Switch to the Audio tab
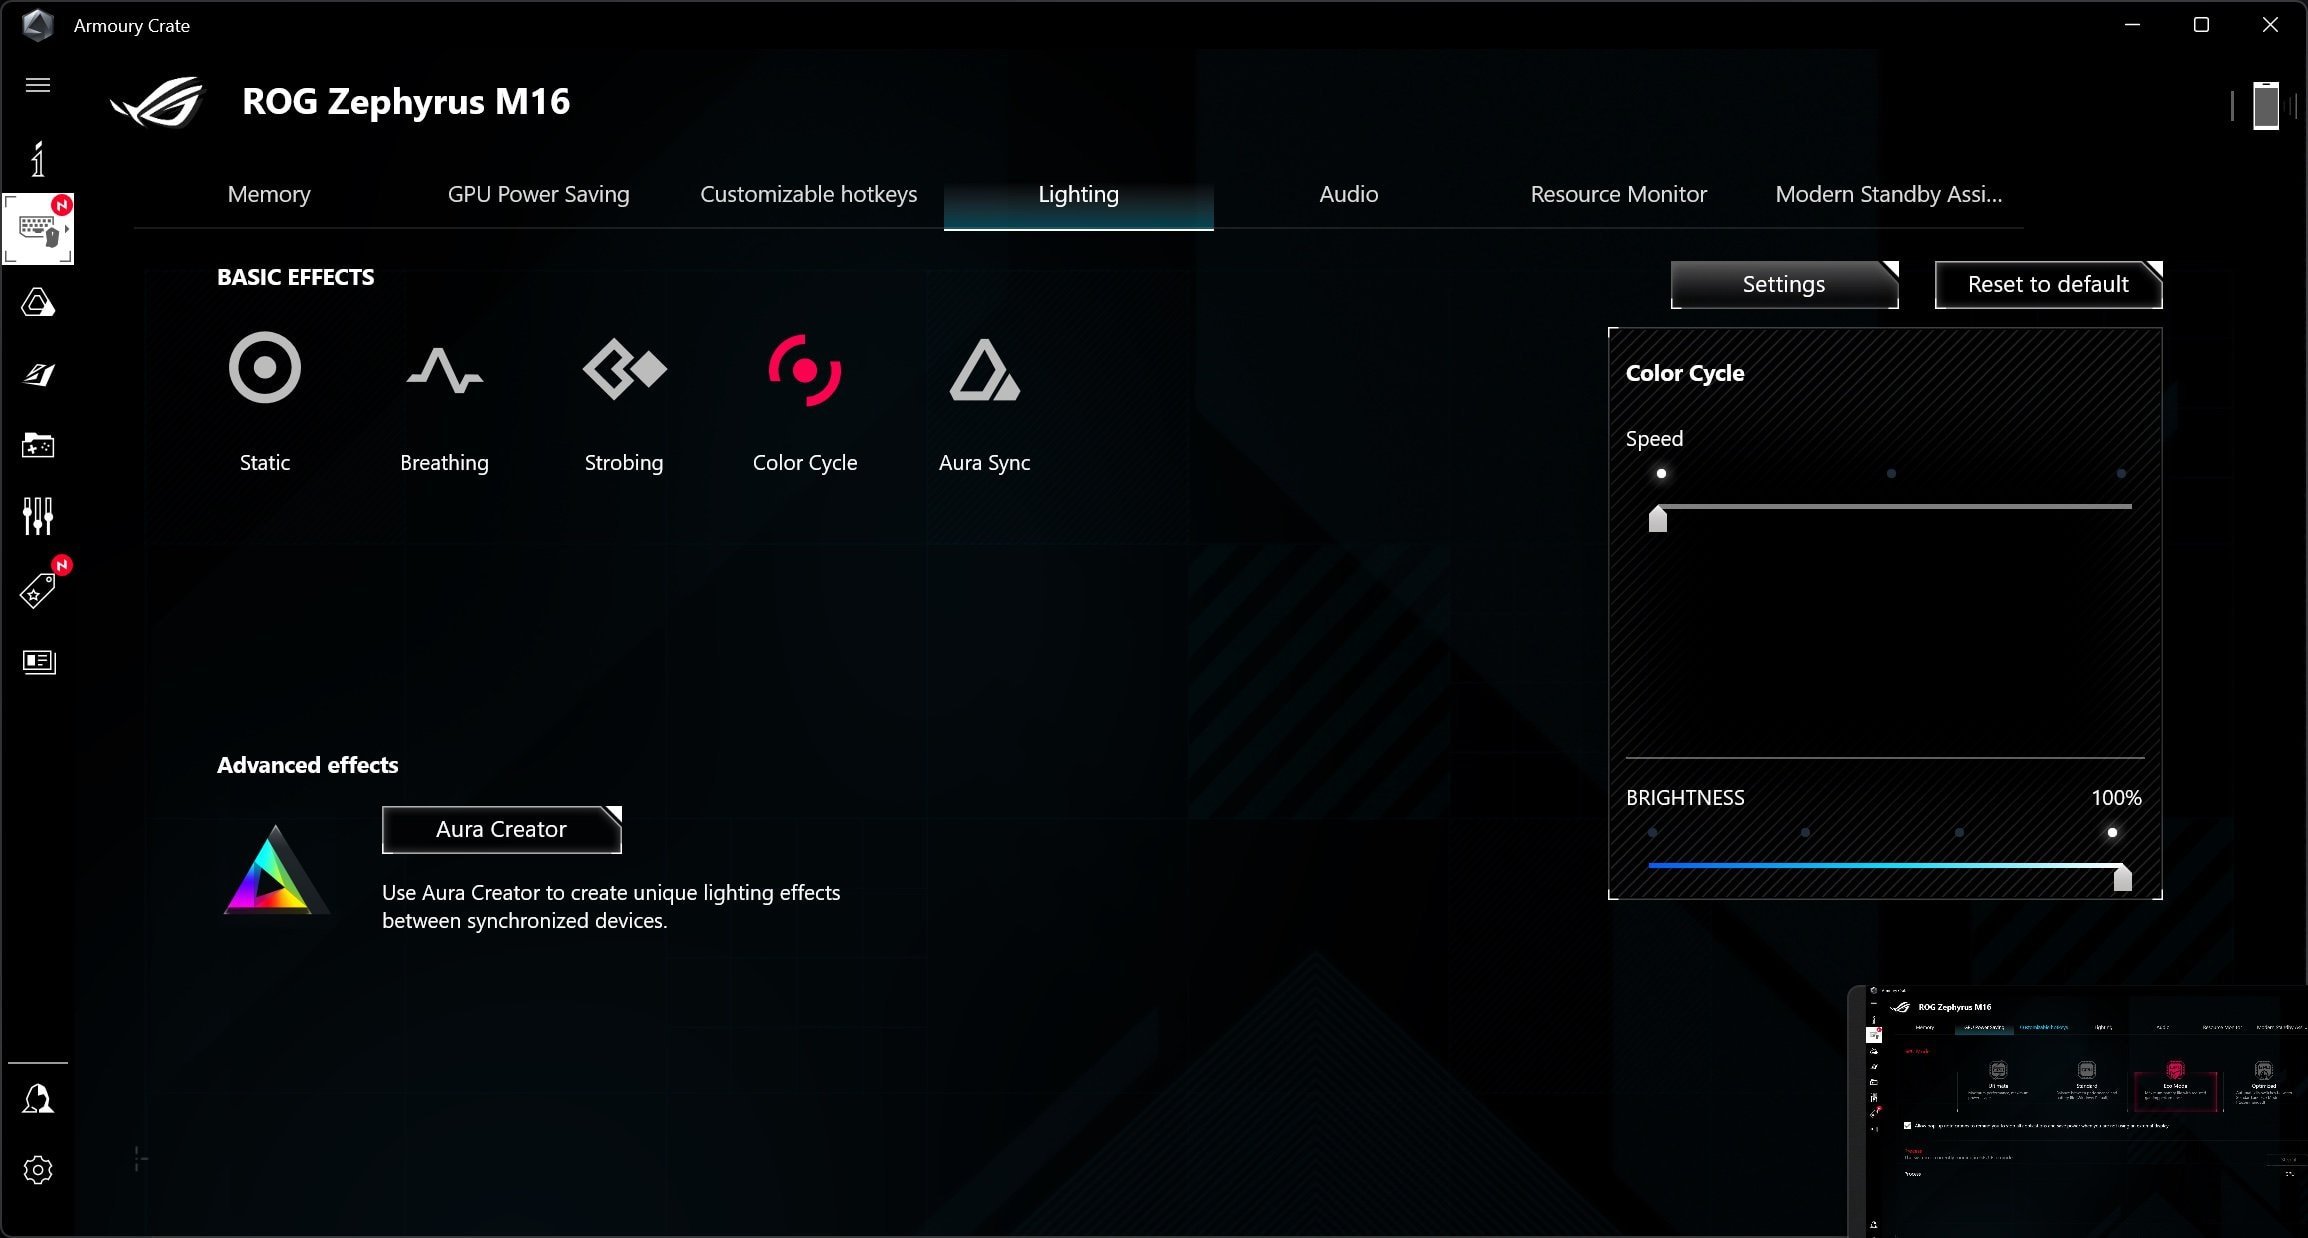 click(x=1349, y=194)
